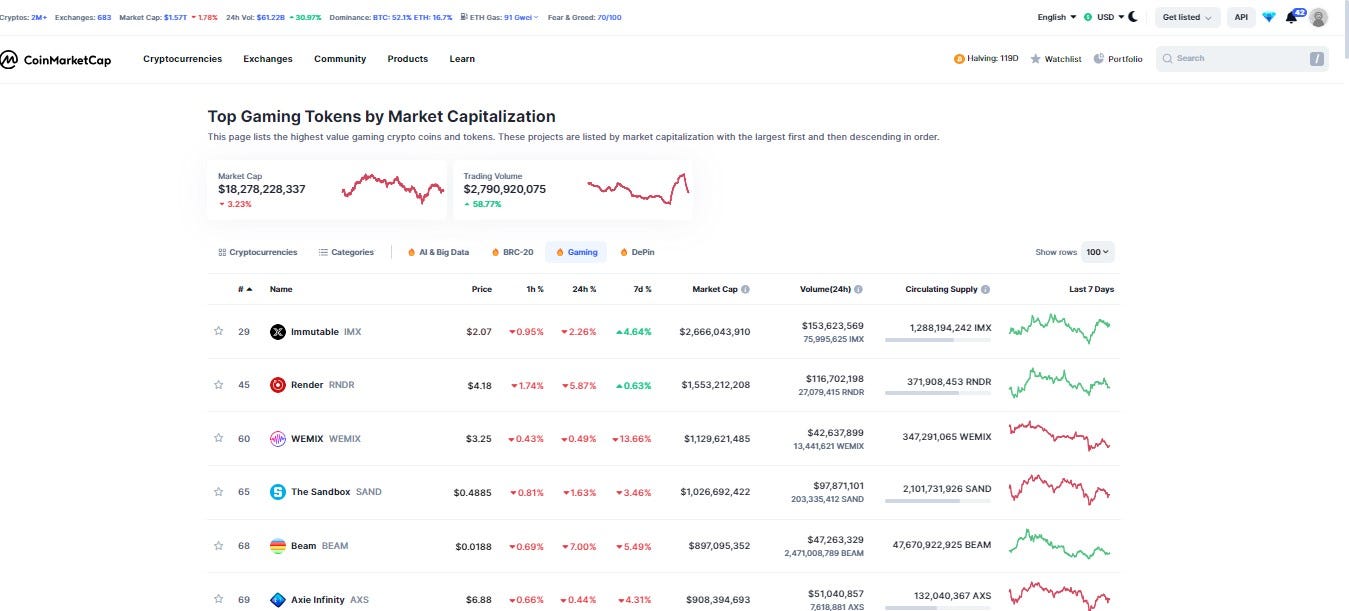1349x611 pixels.
Task: Click Render market cap $1,553,212,208
Action: tap(716, 385)
